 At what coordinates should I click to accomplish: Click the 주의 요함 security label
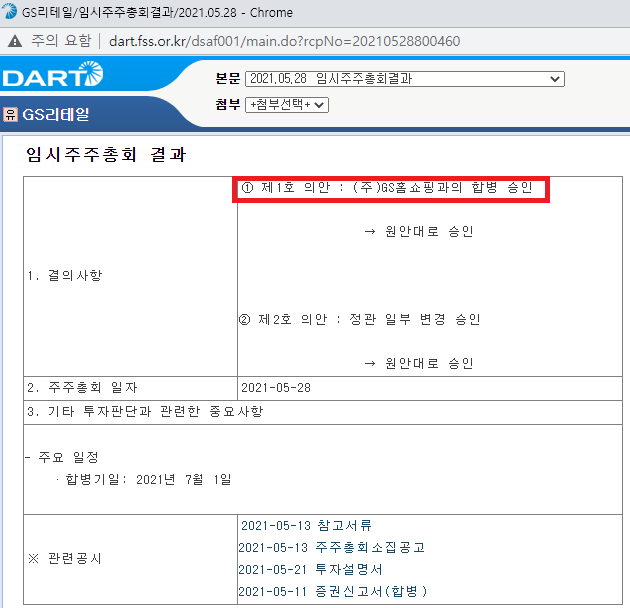click(x=61, y=41)
